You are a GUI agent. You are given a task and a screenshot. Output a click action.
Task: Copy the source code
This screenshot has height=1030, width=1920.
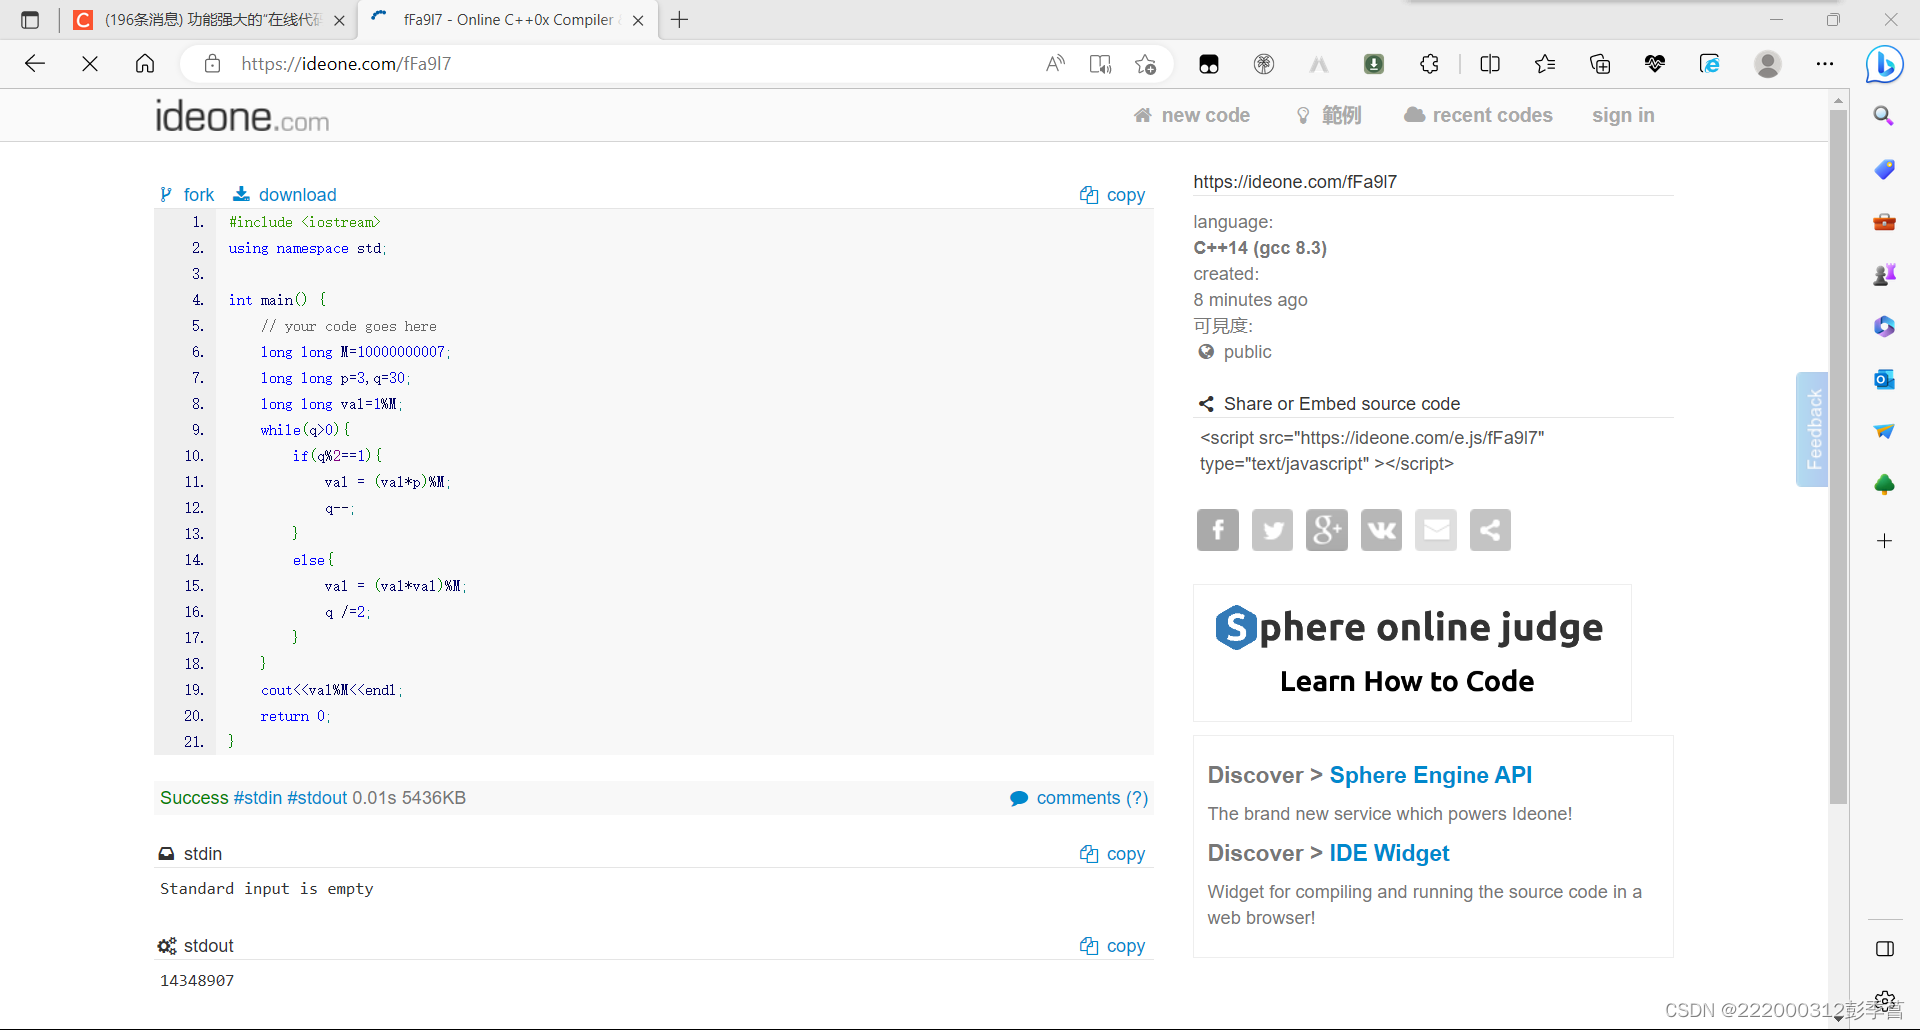click(1112, 195)
